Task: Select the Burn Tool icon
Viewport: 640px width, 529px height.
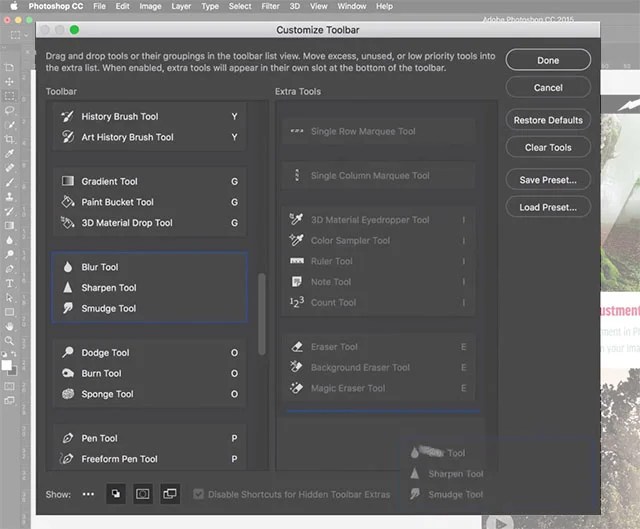Action: click(x=68, y=373)
